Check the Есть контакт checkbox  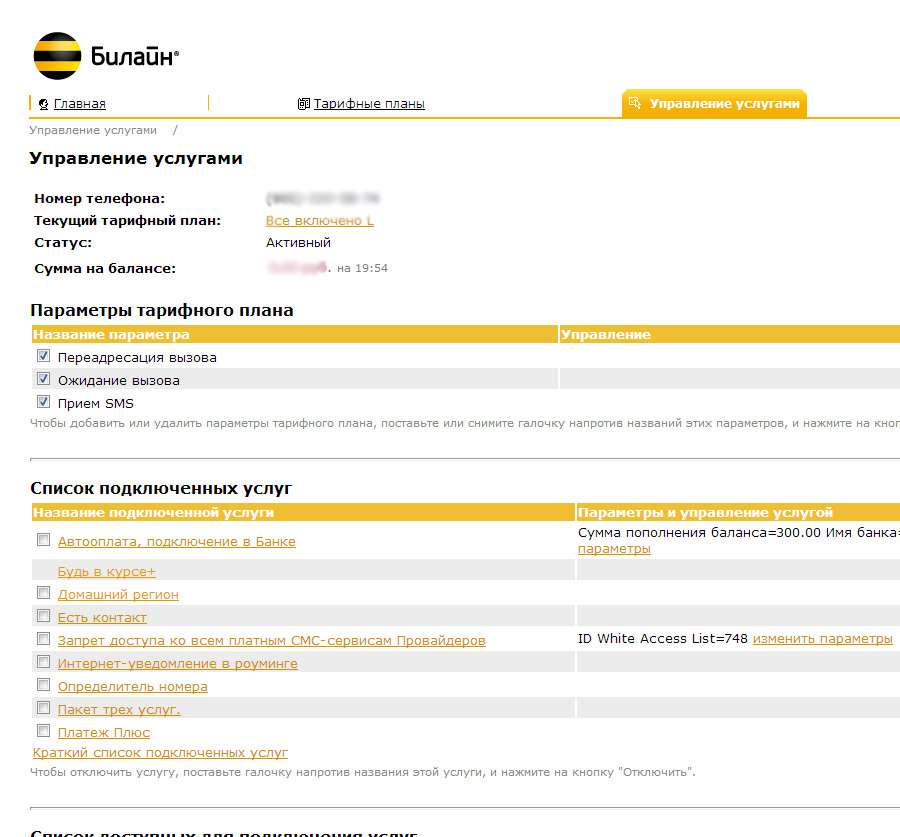coord(44,615)
